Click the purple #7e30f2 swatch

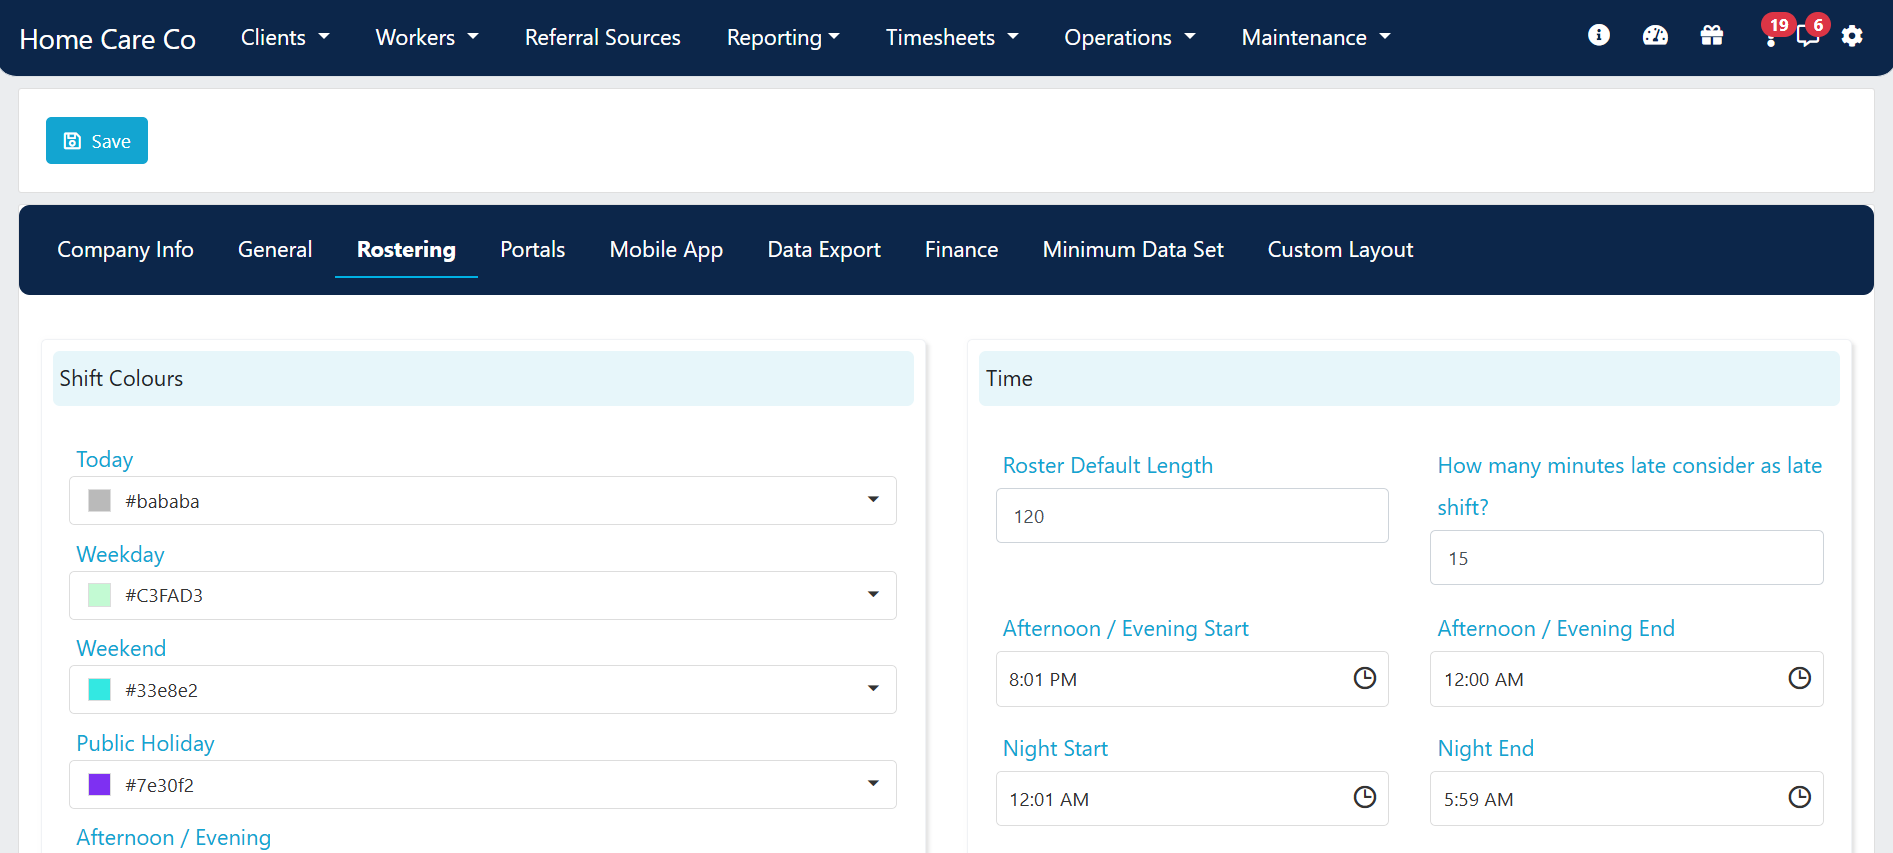(x=99, y=784)
